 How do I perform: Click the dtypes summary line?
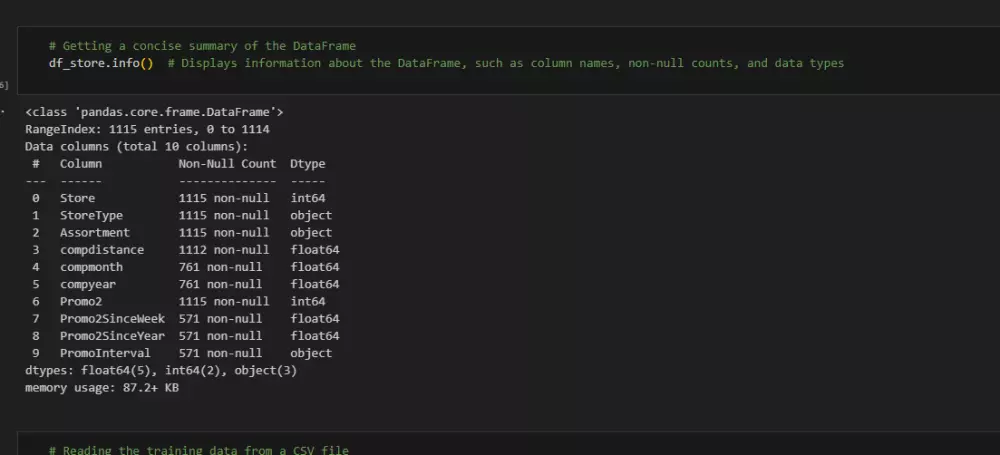coord(160,370)
